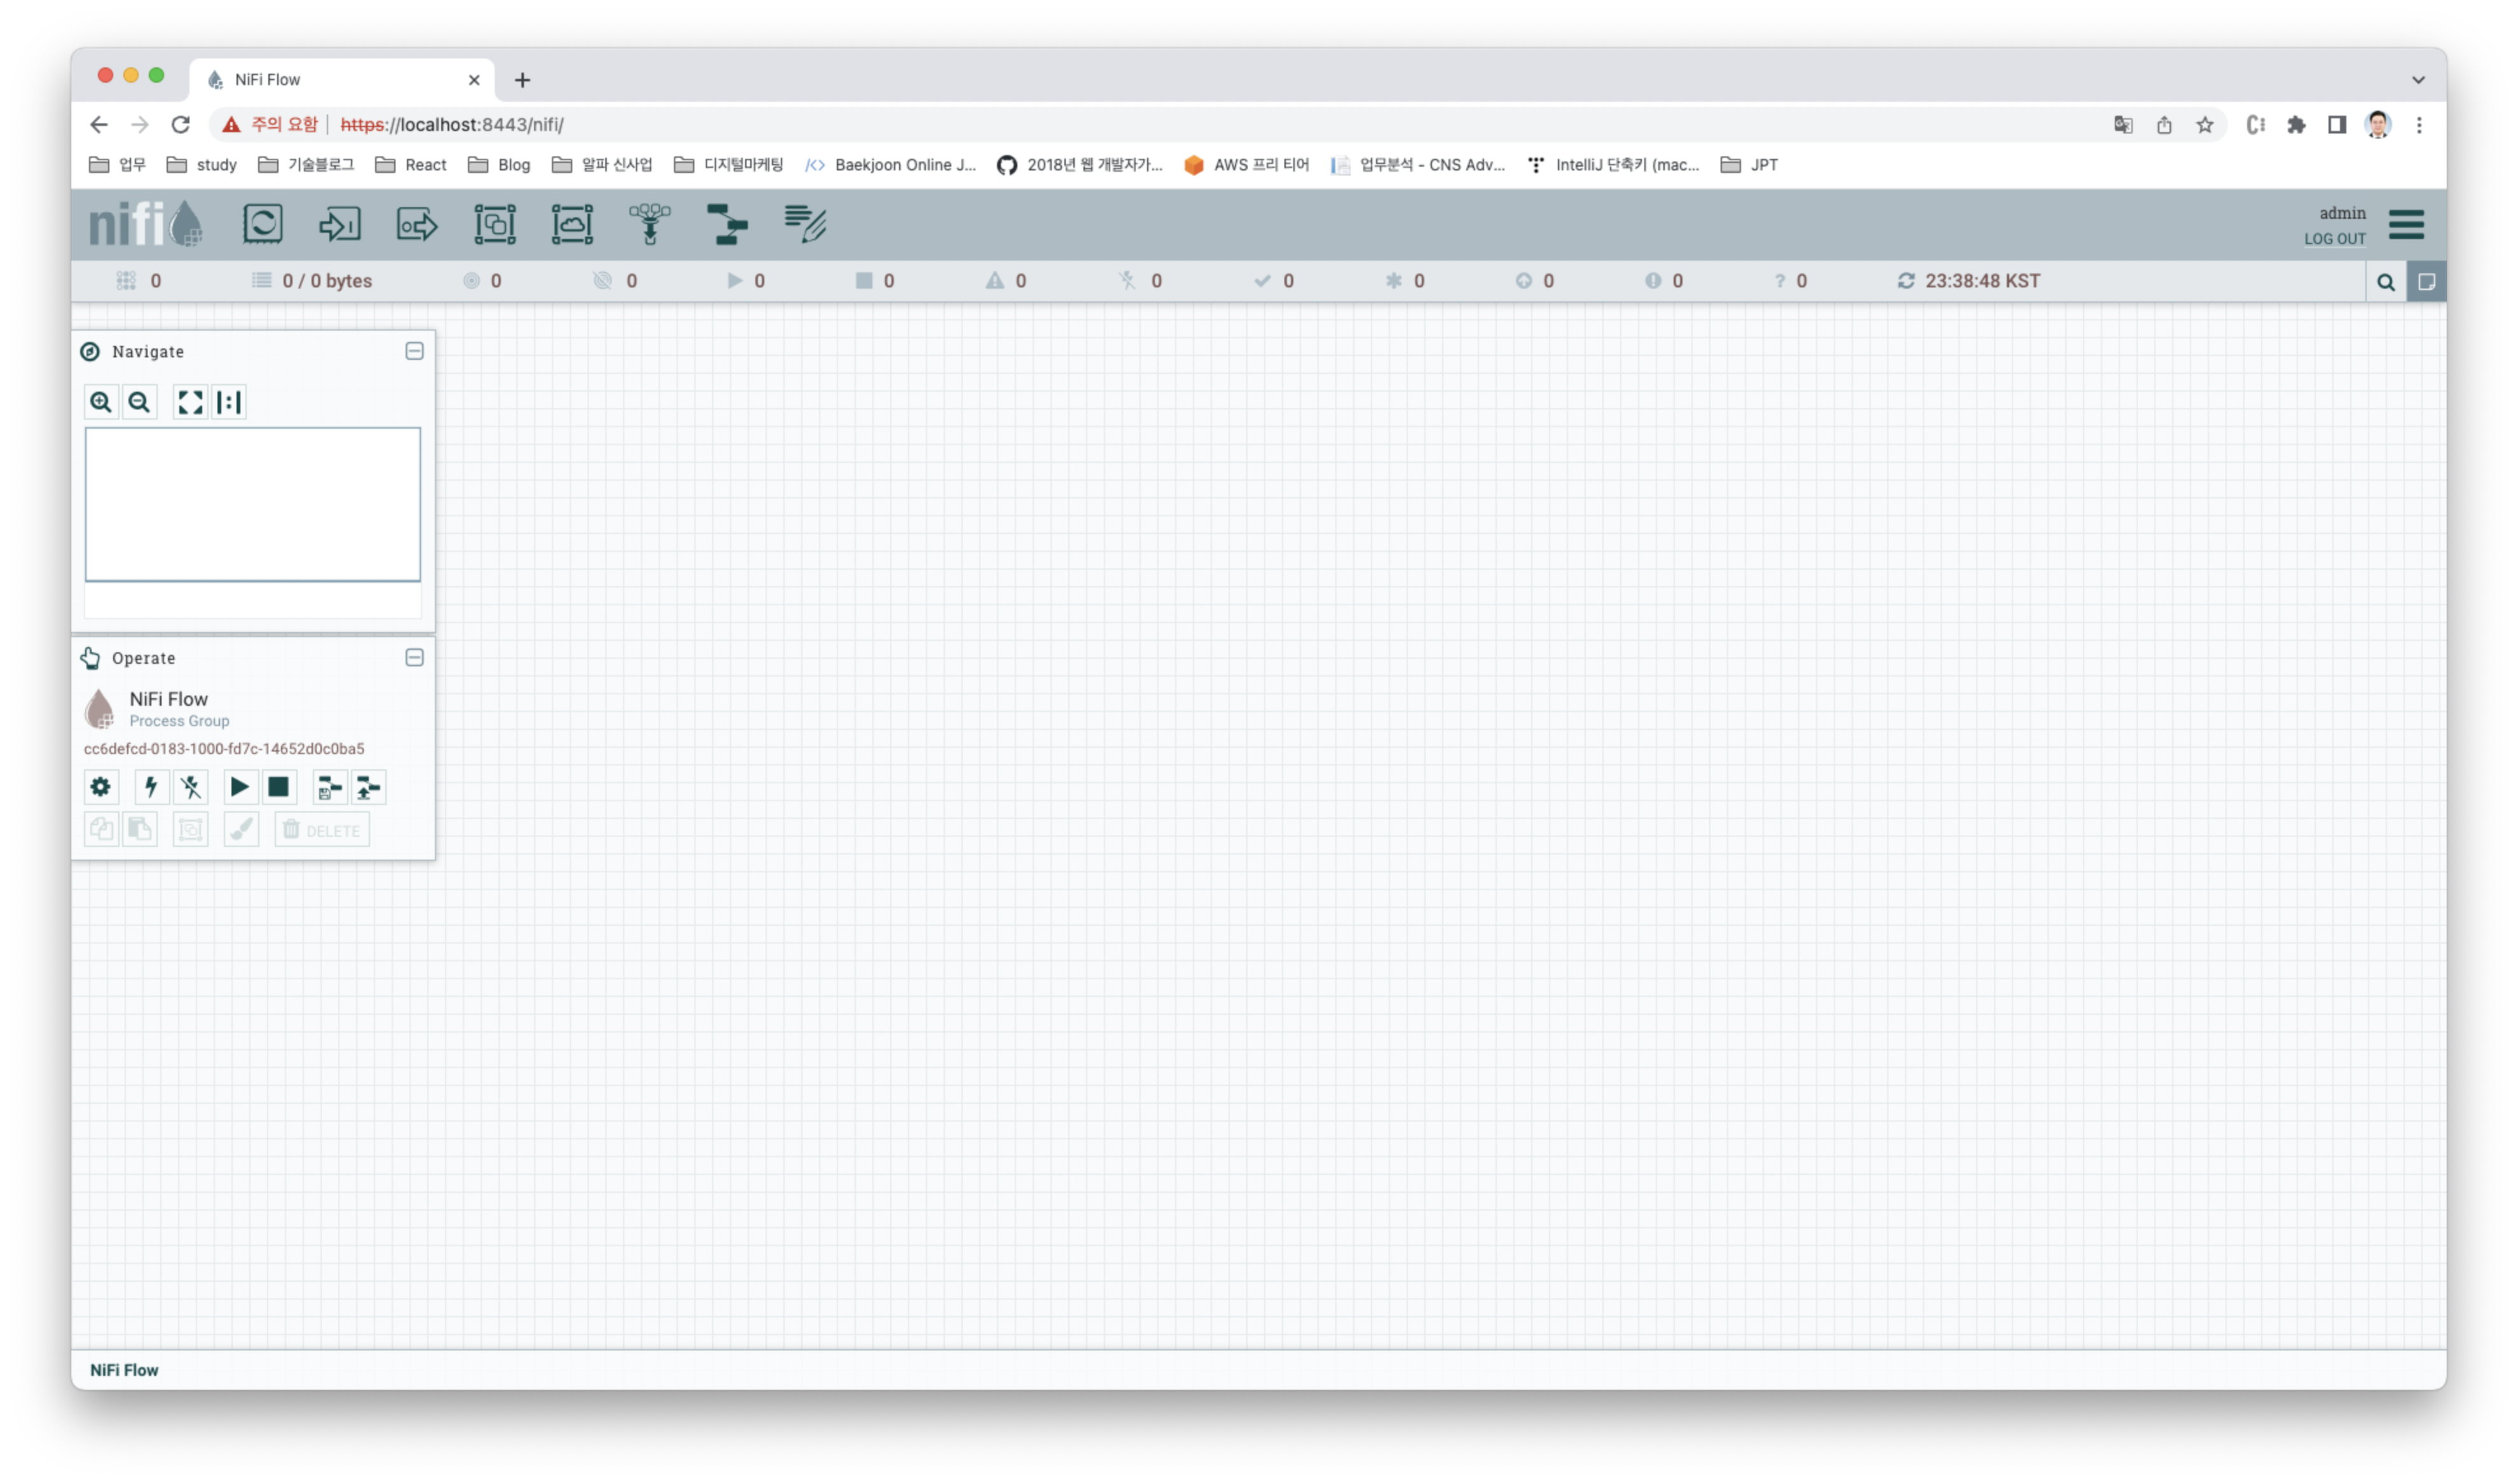Click the greyed Paste icon in Operate
The height and width of the screenshot is (1484, 2518).
tap(140, 830)
